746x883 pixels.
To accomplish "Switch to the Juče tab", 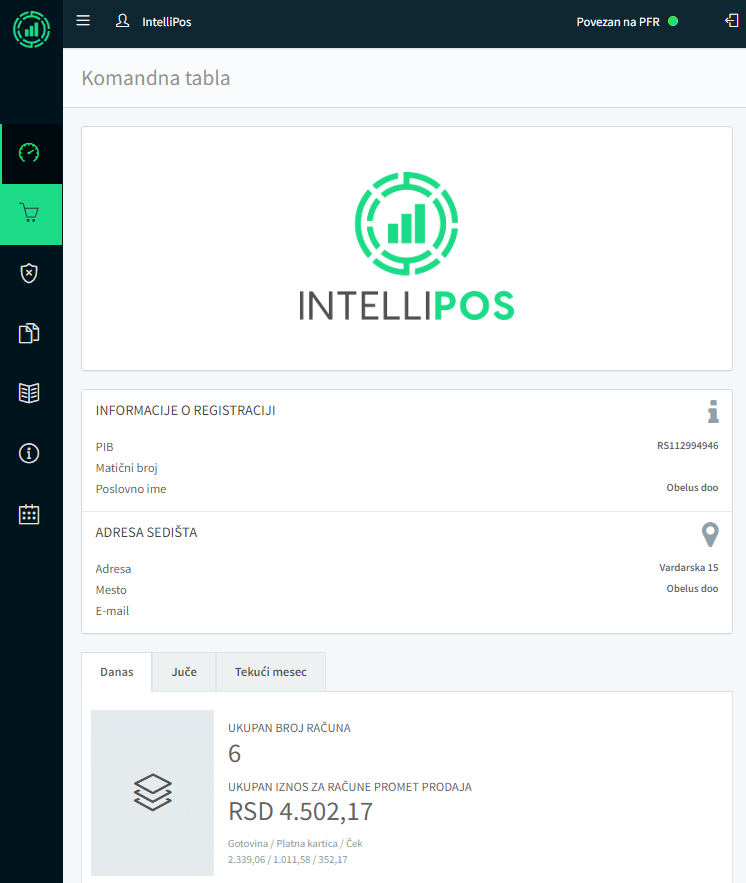I will 184,672.
